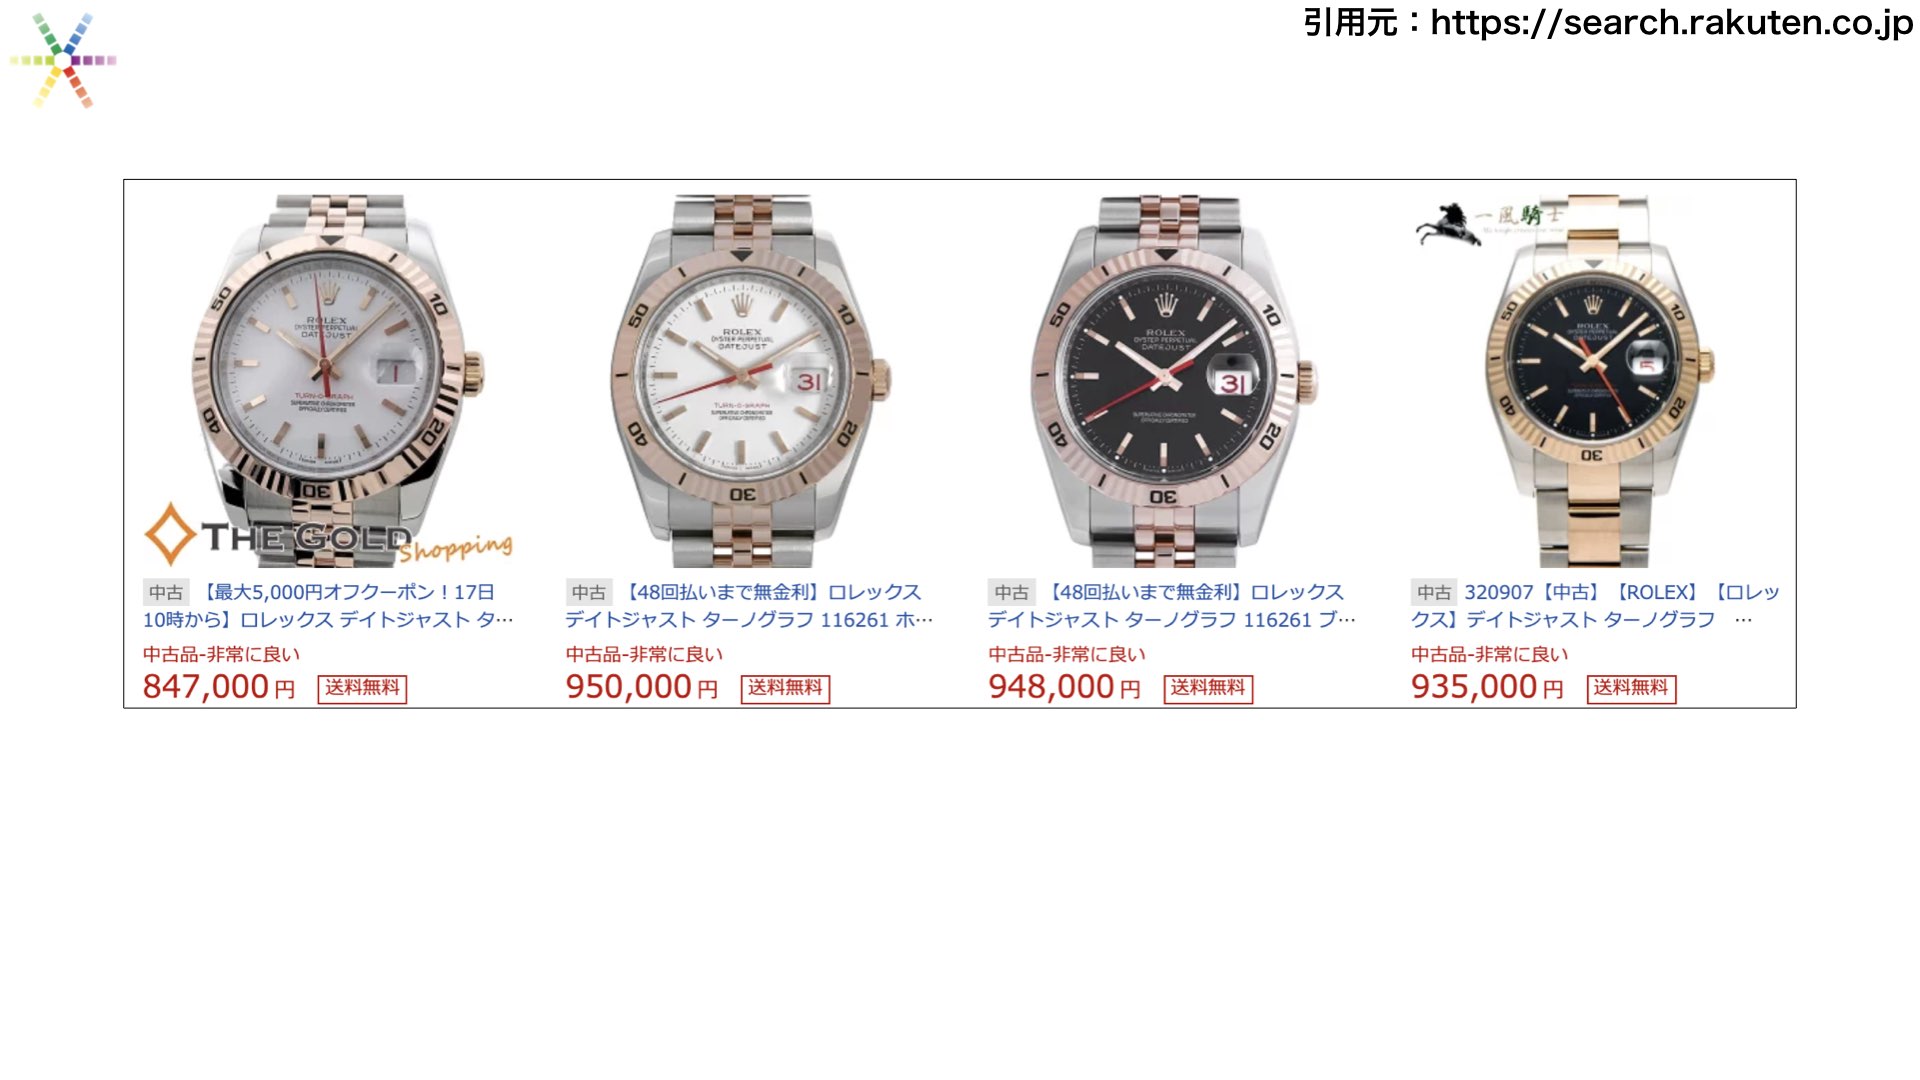Click the 中古 tag on first listing
The height and width of the screenshot is (1080, 1920).
(x=166, y=593)
